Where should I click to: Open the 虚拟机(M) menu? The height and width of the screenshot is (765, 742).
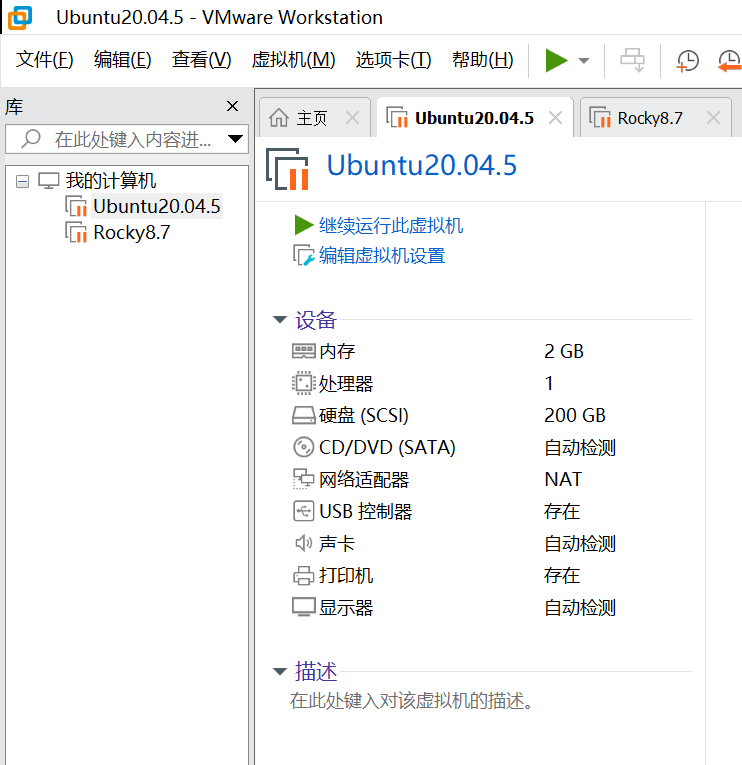point(293,60)
